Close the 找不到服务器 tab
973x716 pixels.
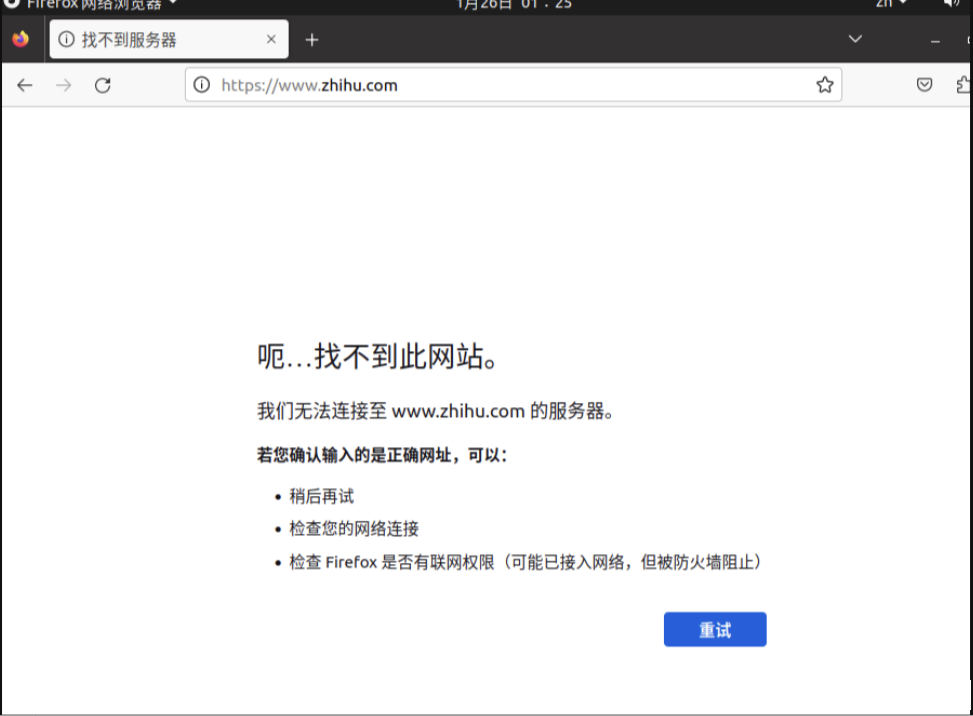(271, 39)
